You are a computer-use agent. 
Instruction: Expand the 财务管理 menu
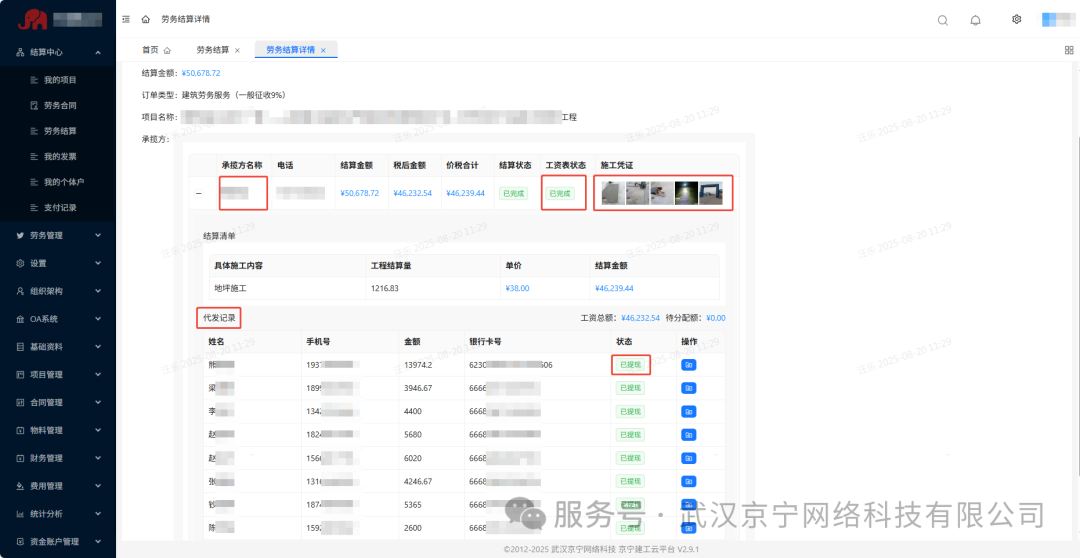click(x=58, y=458)
